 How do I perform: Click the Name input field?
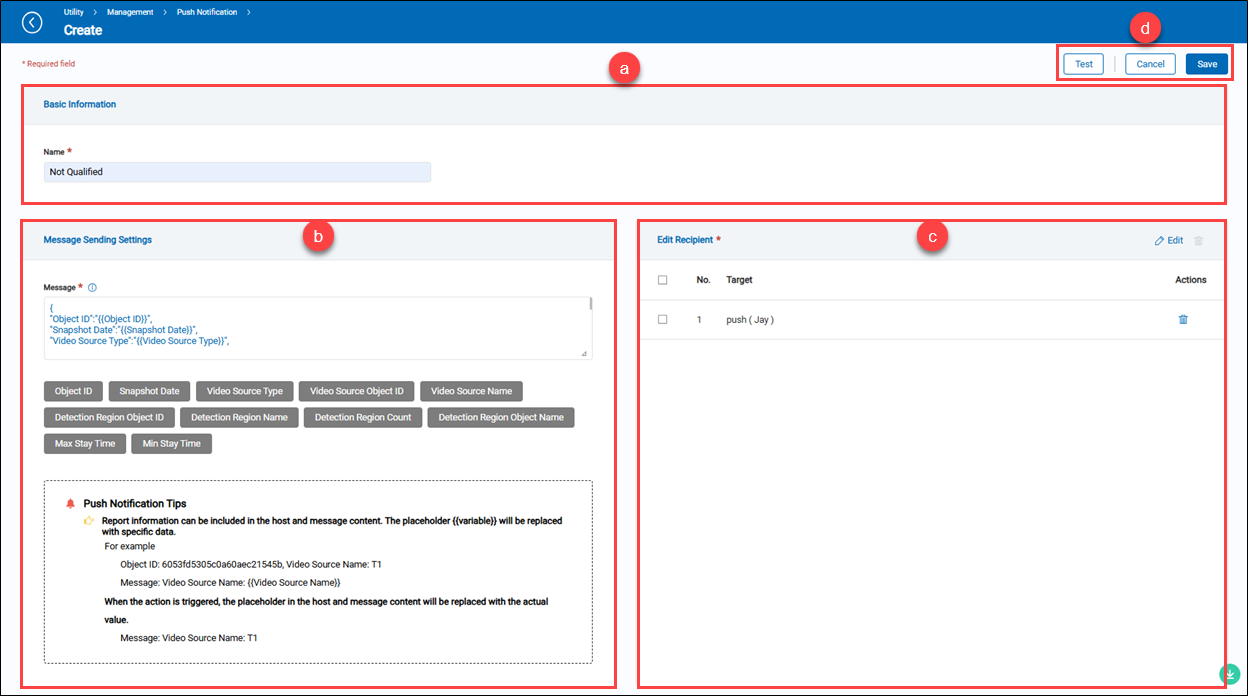[238, 172]
